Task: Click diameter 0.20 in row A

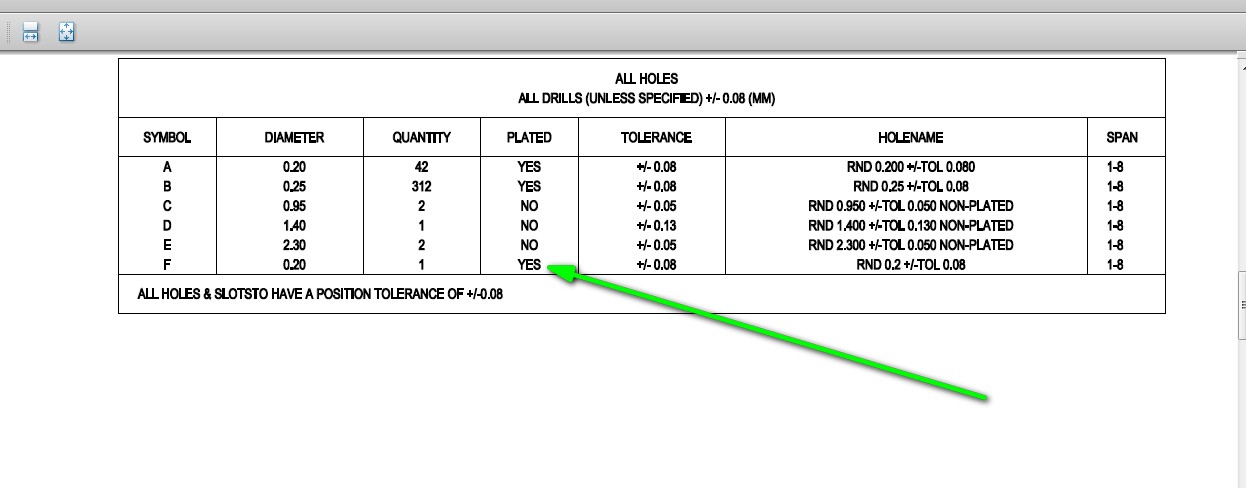Action: [294, 167]
